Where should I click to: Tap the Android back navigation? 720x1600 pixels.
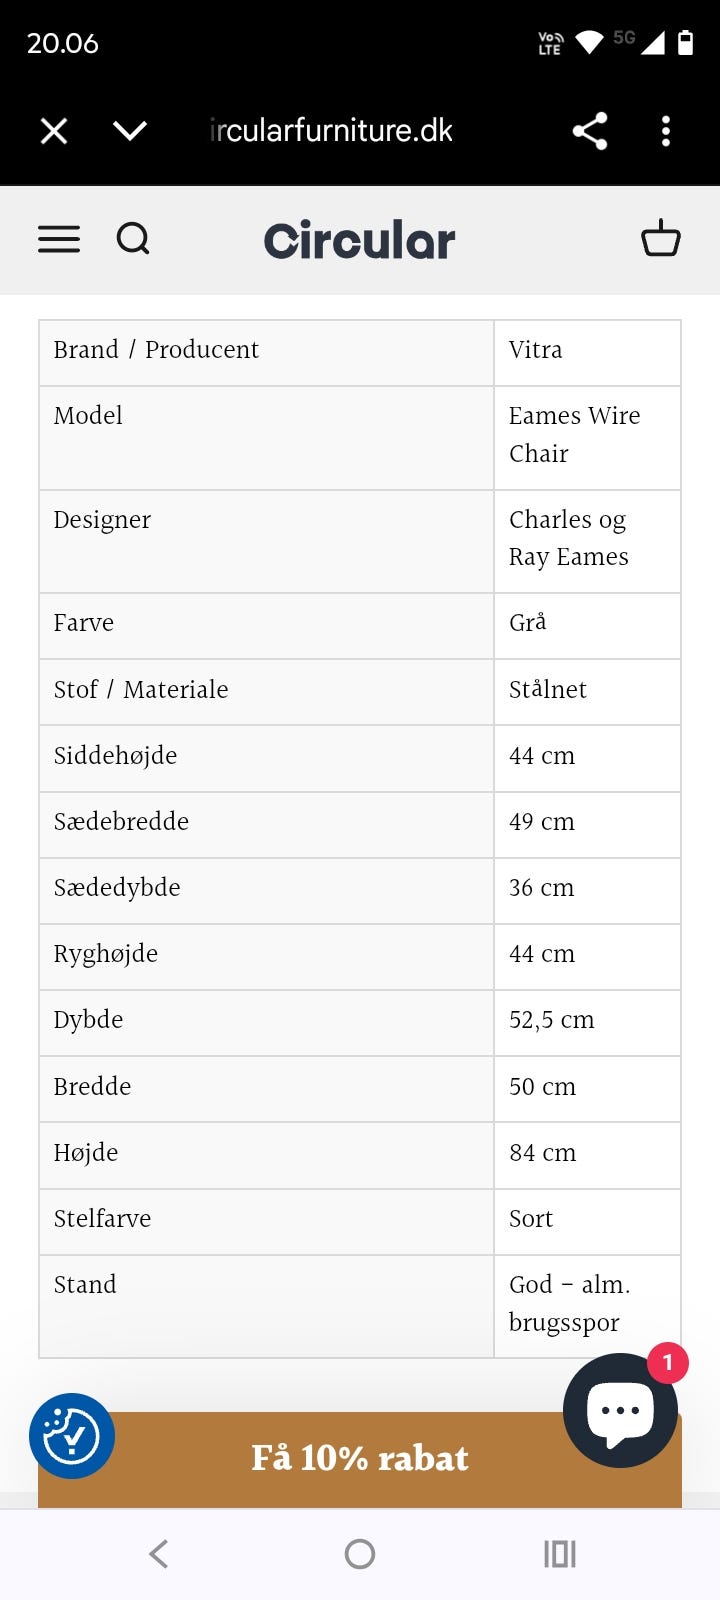(x=158, y=1554)
